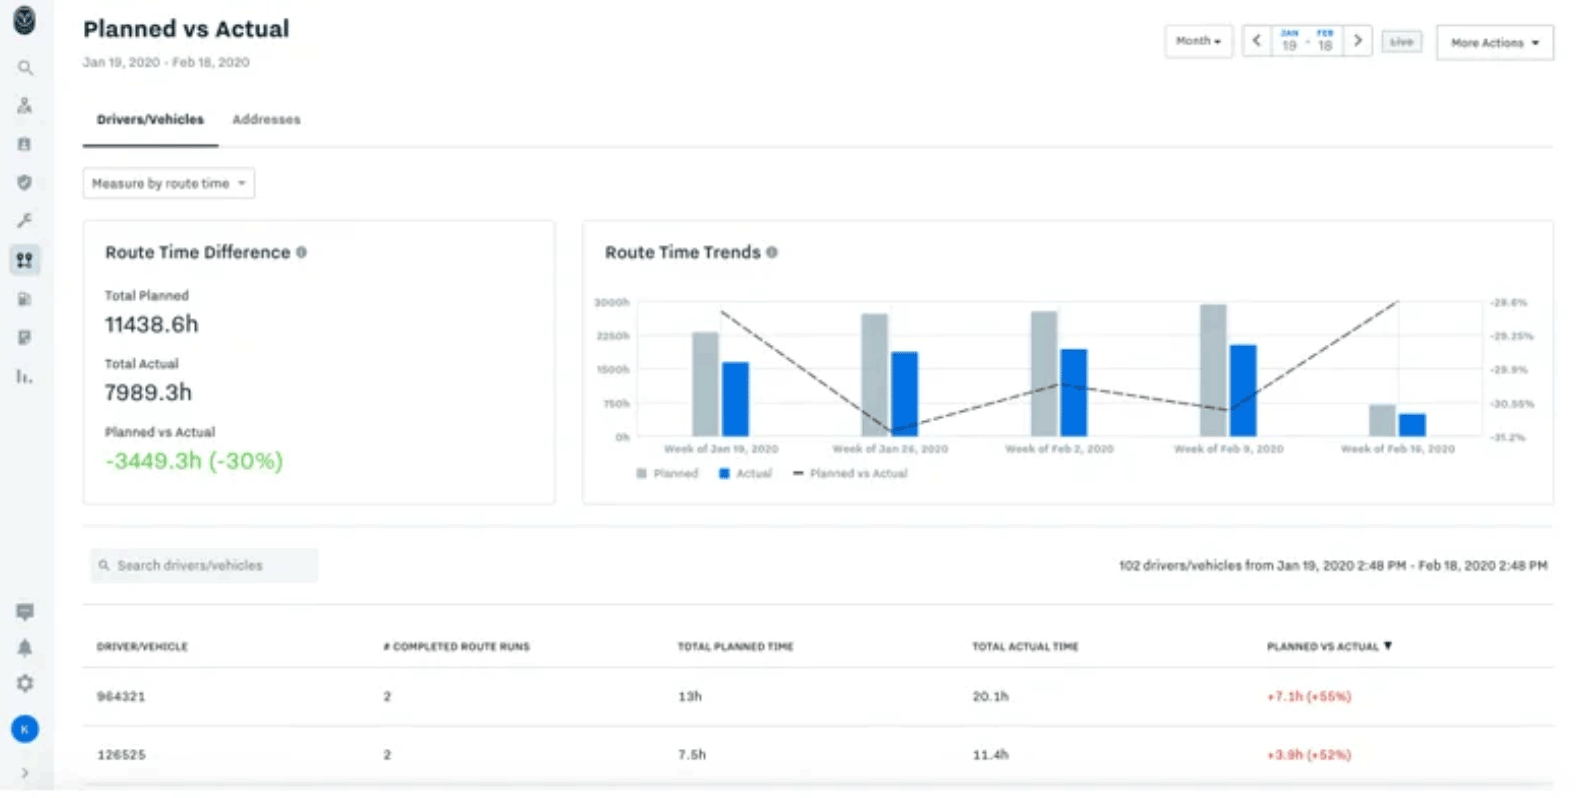Open the settings gear icon
Image resolution: width=1576 pixels, height=798 pixels.
point(25,684)
